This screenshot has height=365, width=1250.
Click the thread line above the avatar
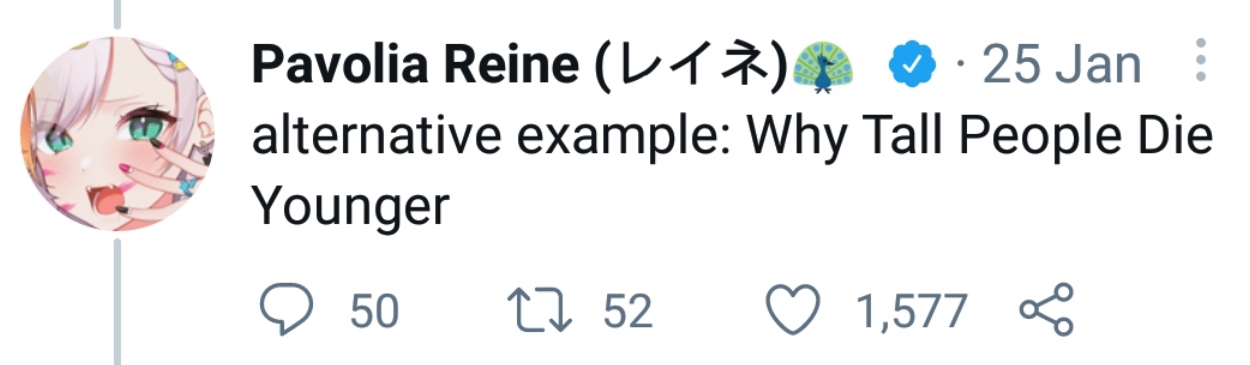tap(117, 14)
